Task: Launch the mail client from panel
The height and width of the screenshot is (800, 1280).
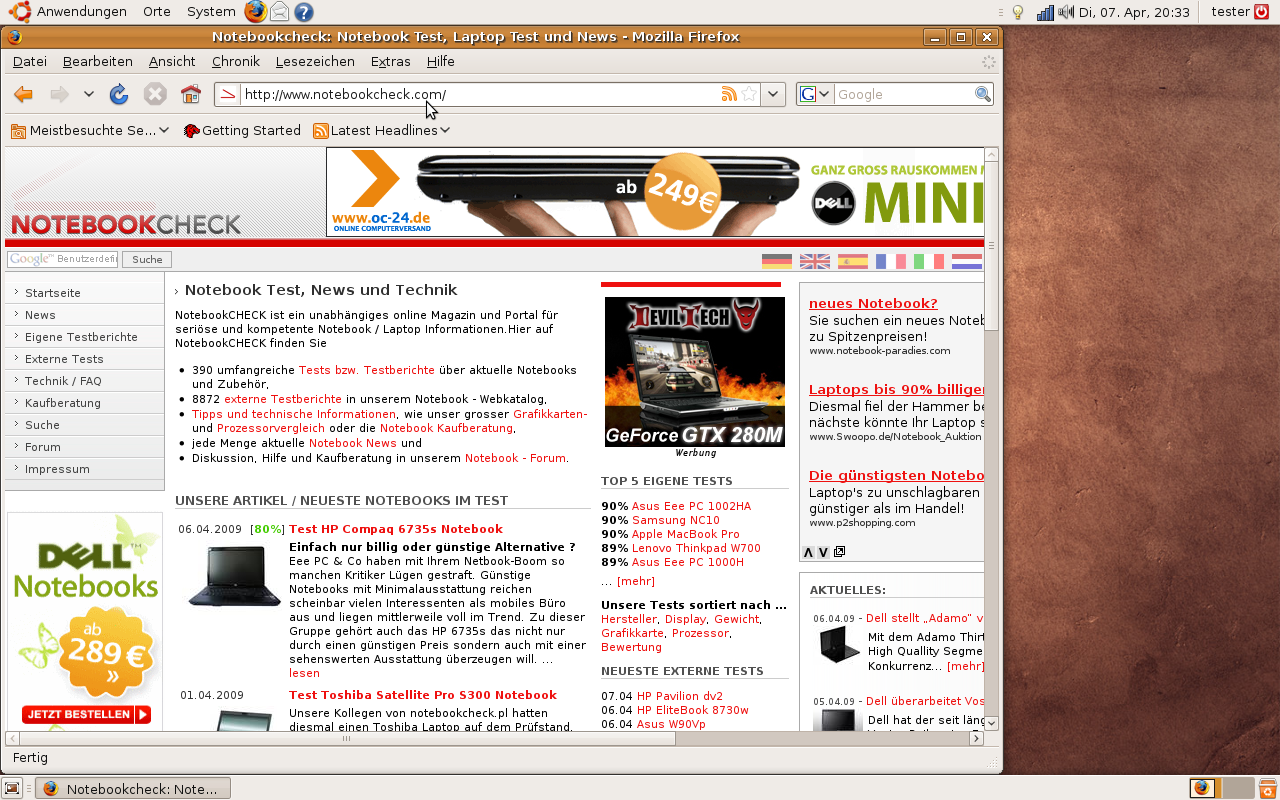Action: [x=280, y=12]
